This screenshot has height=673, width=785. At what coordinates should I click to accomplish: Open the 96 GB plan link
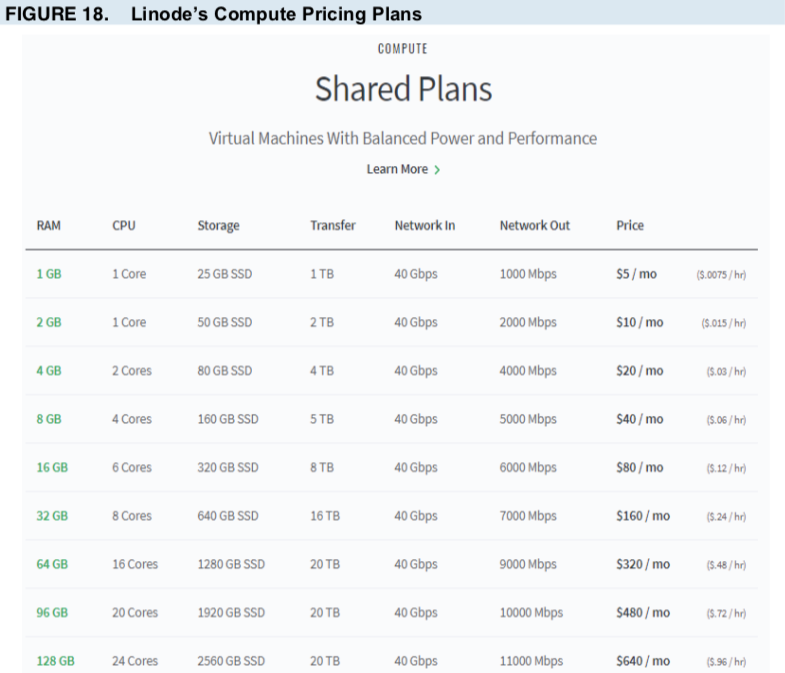point(52,612)
